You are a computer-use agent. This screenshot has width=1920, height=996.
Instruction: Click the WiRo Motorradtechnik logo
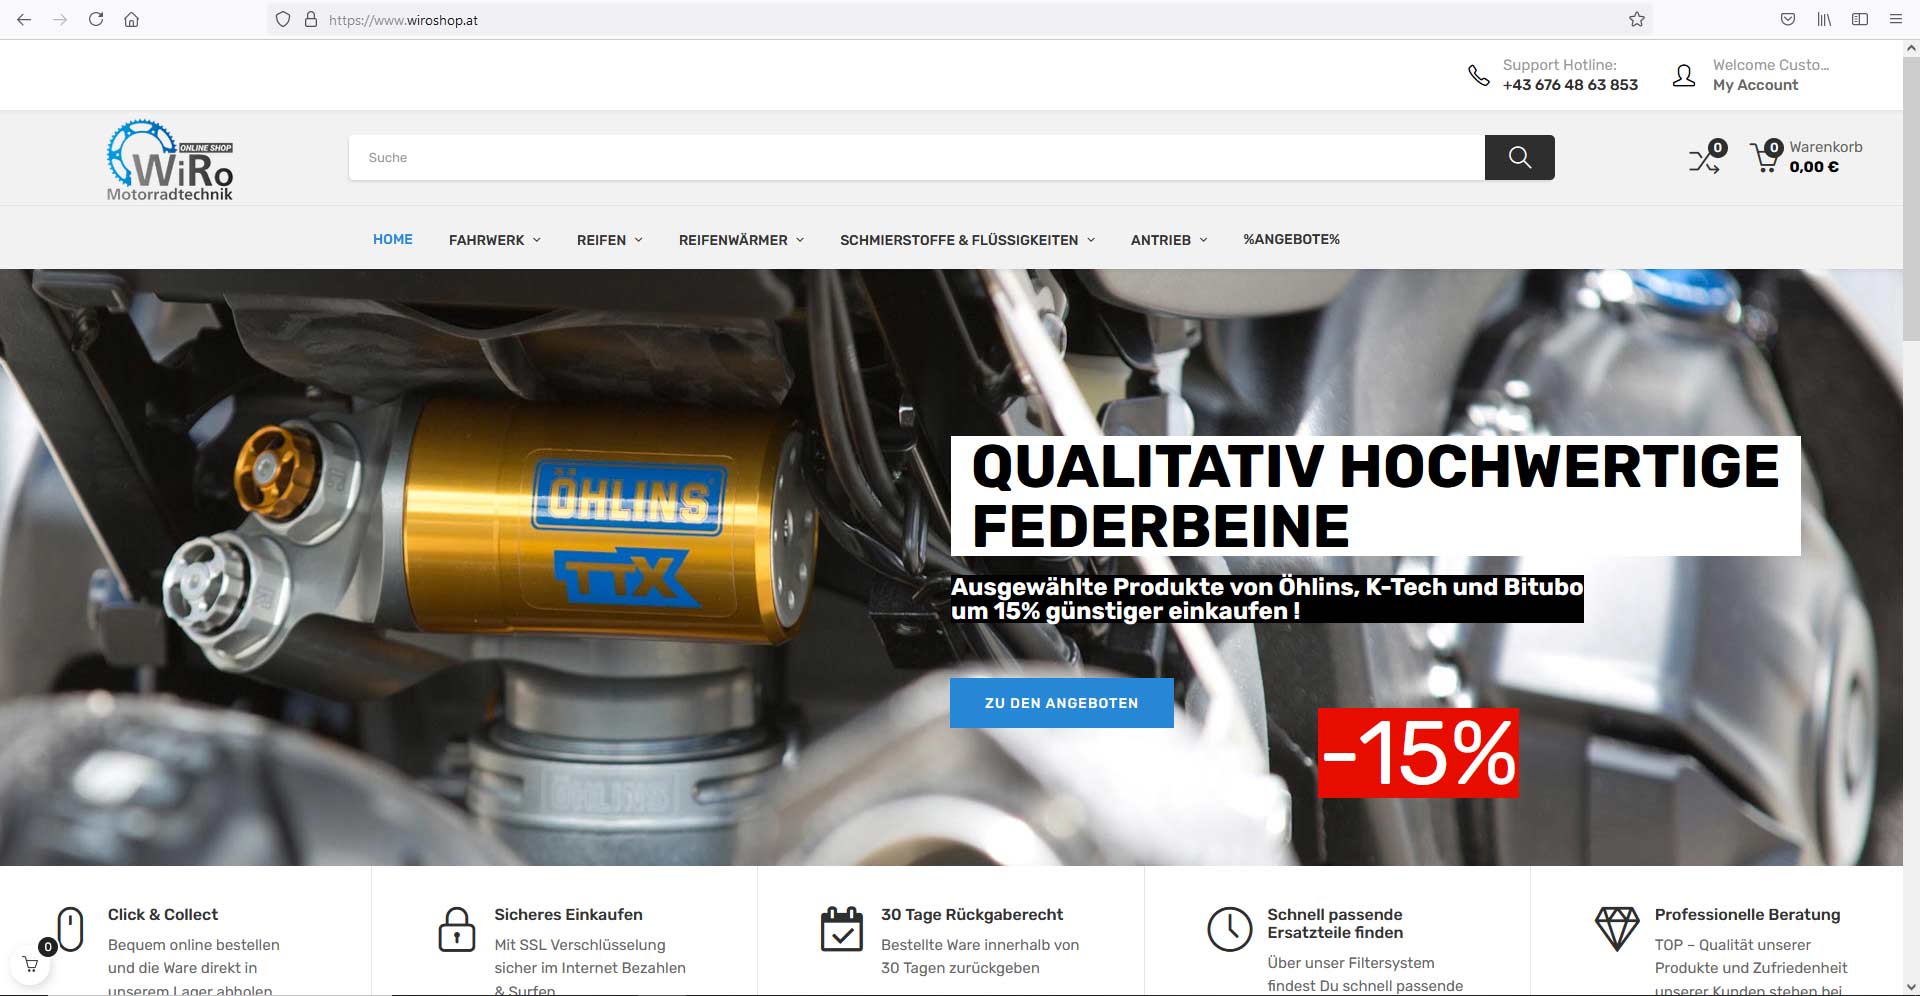pyautogui.click(x=170, y=160)
